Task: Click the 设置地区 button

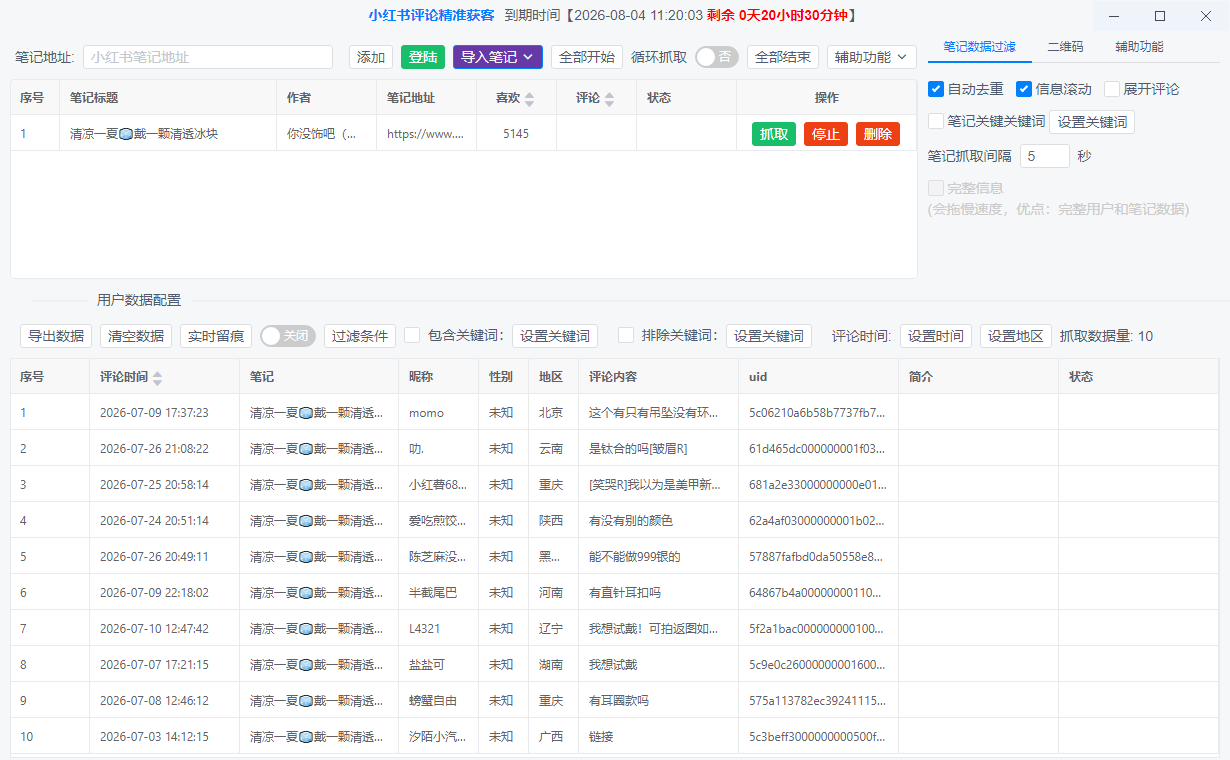Action: tap(1016, 336)
